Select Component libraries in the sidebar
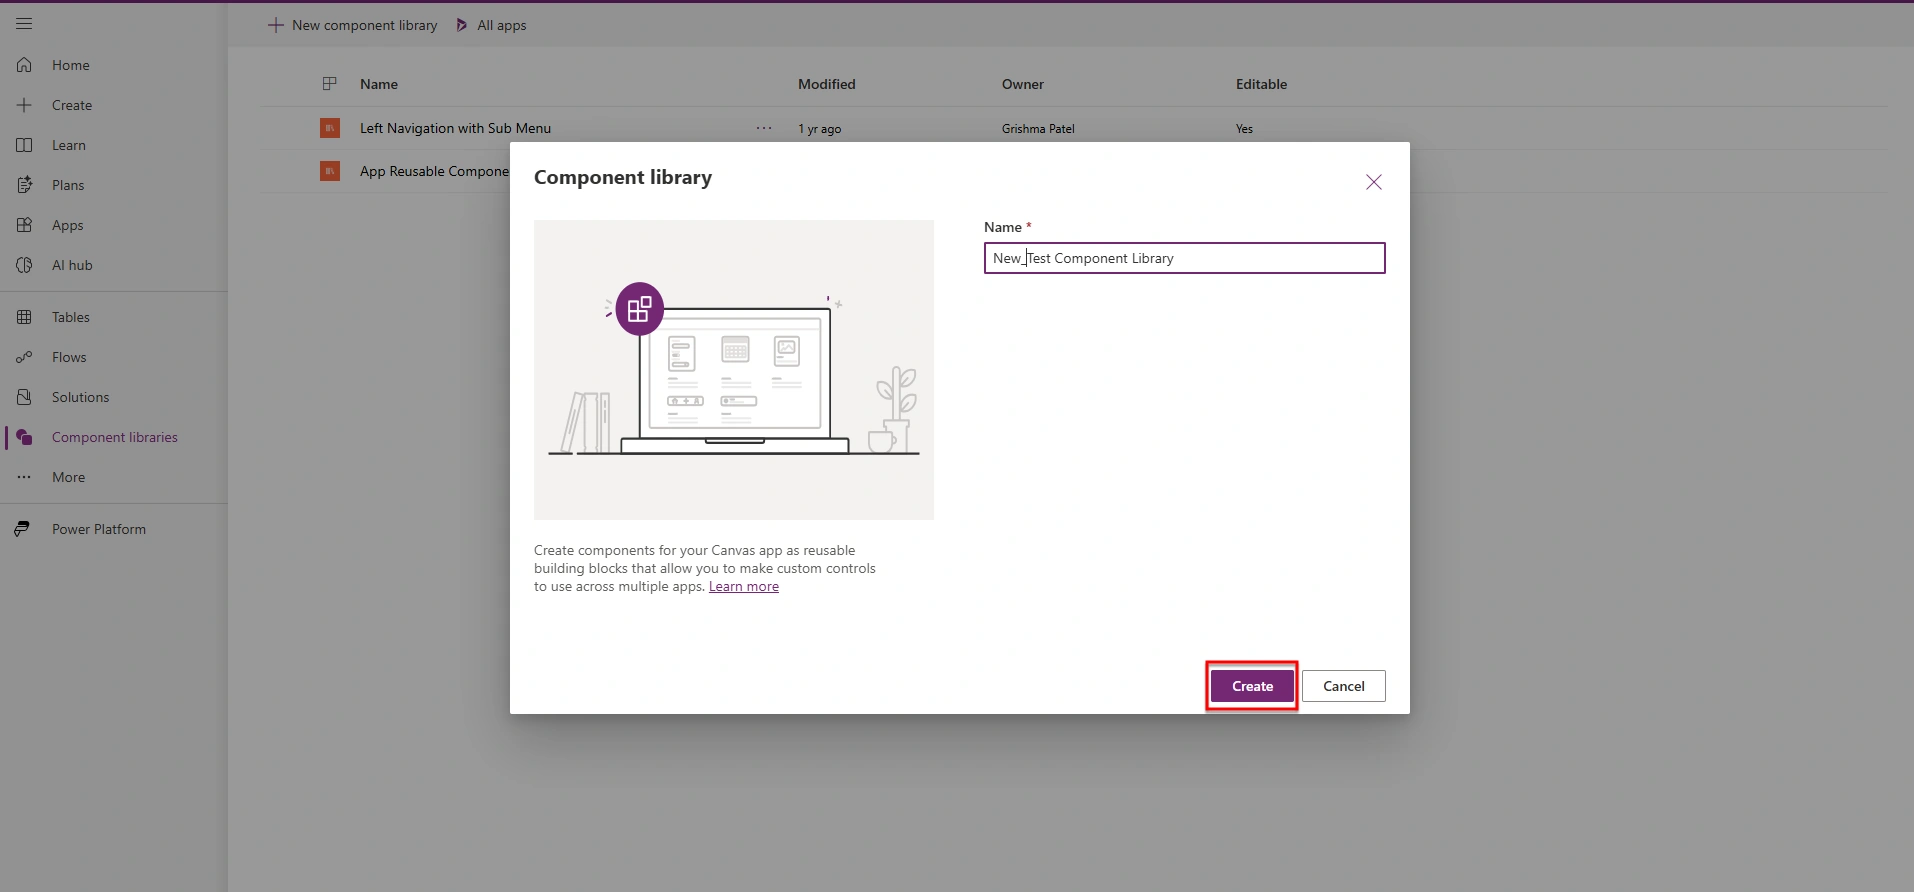Screen dimensions: 1914x892 pos(114,437)
